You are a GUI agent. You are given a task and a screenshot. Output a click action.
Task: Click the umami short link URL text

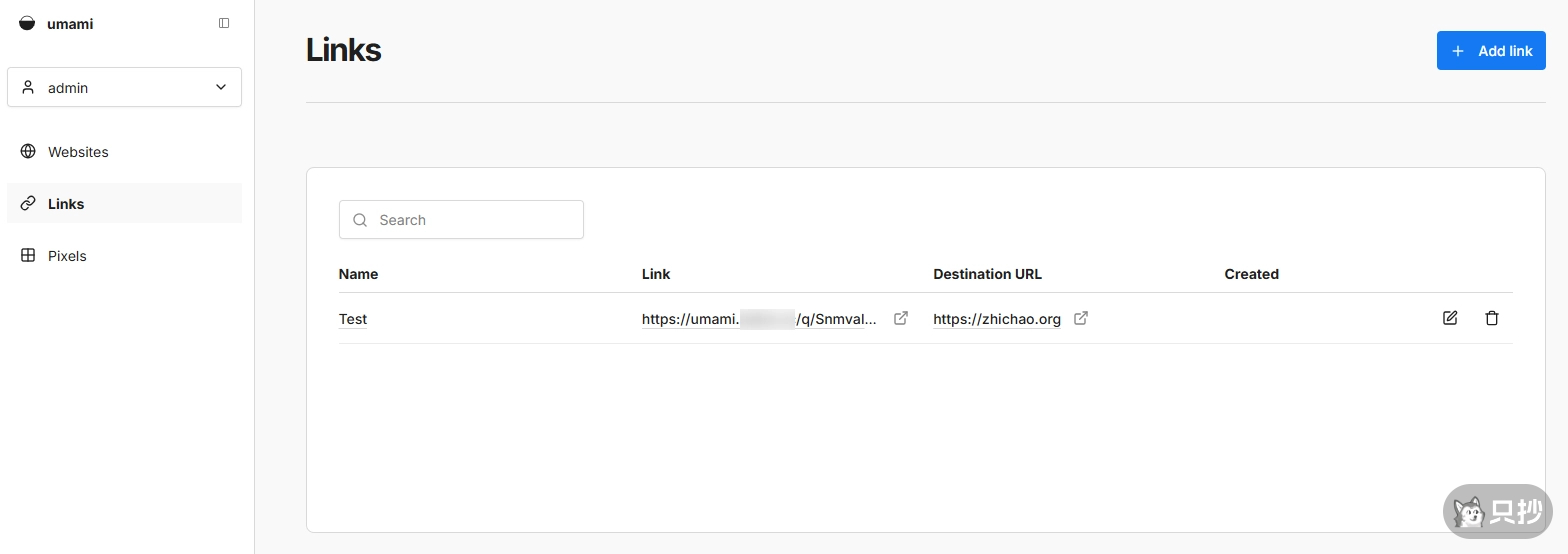[x=759, y=319]
